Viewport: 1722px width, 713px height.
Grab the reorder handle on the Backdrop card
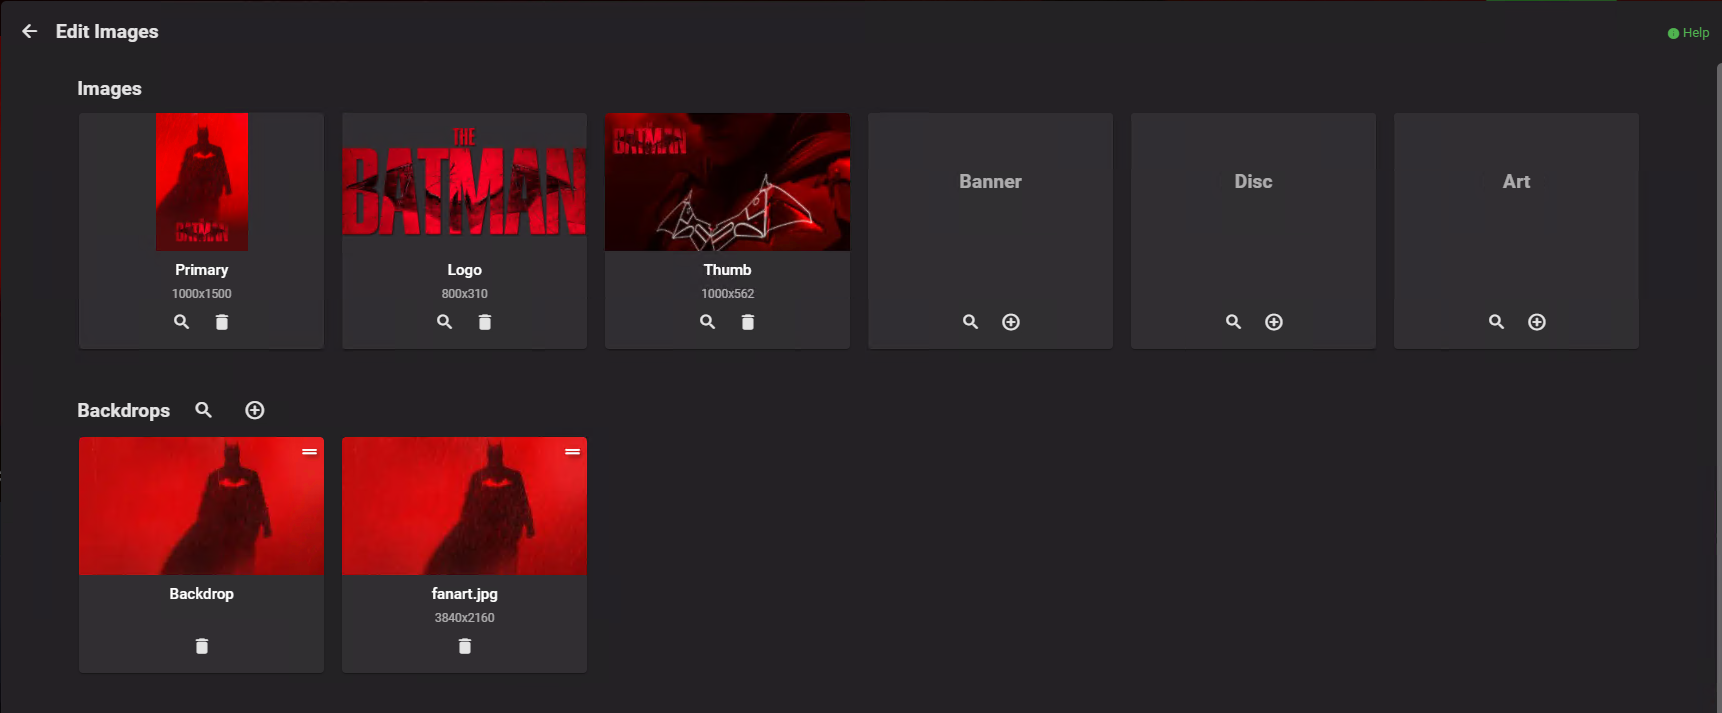pos(310,452)
